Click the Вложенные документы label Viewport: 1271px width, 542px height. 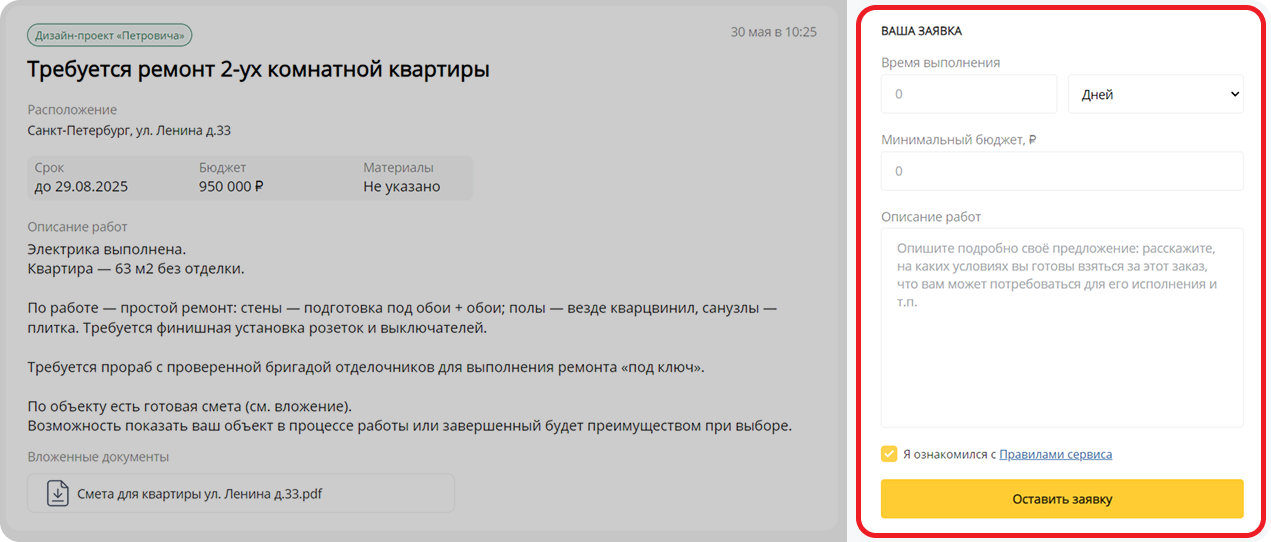[x=98, y=457]
